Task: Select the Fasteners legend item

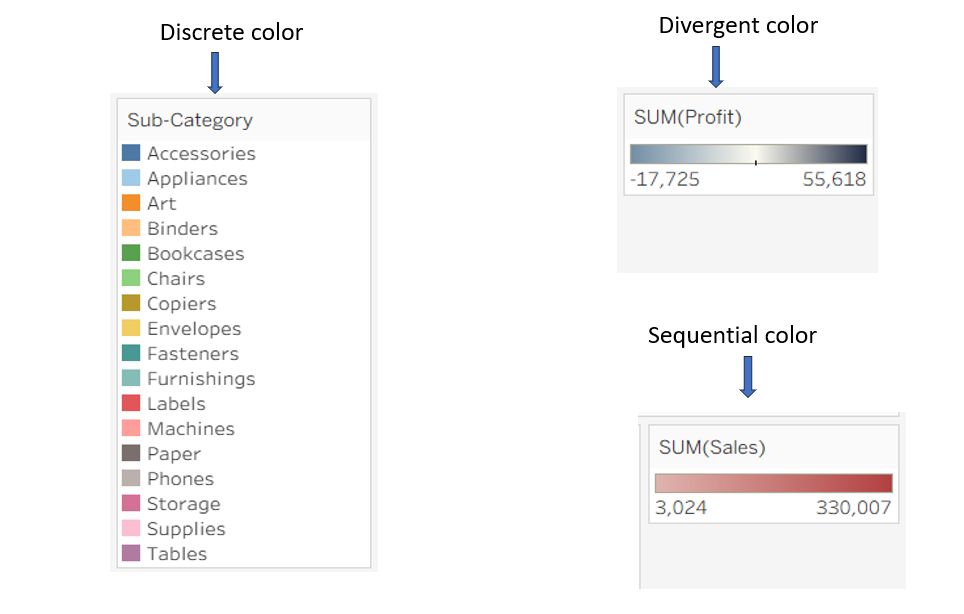Action: coord(193,353)
